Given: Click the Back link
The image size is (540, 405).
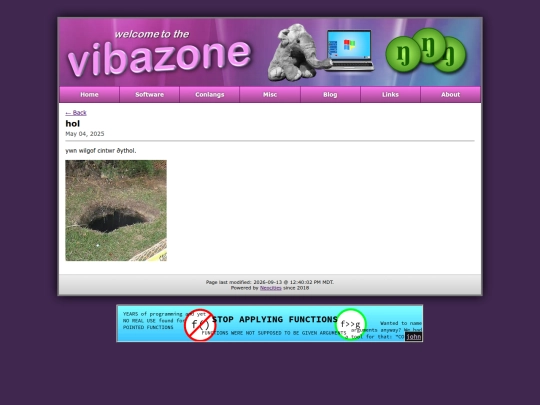Looking at the screenshot, I should (x=76, y=113).
